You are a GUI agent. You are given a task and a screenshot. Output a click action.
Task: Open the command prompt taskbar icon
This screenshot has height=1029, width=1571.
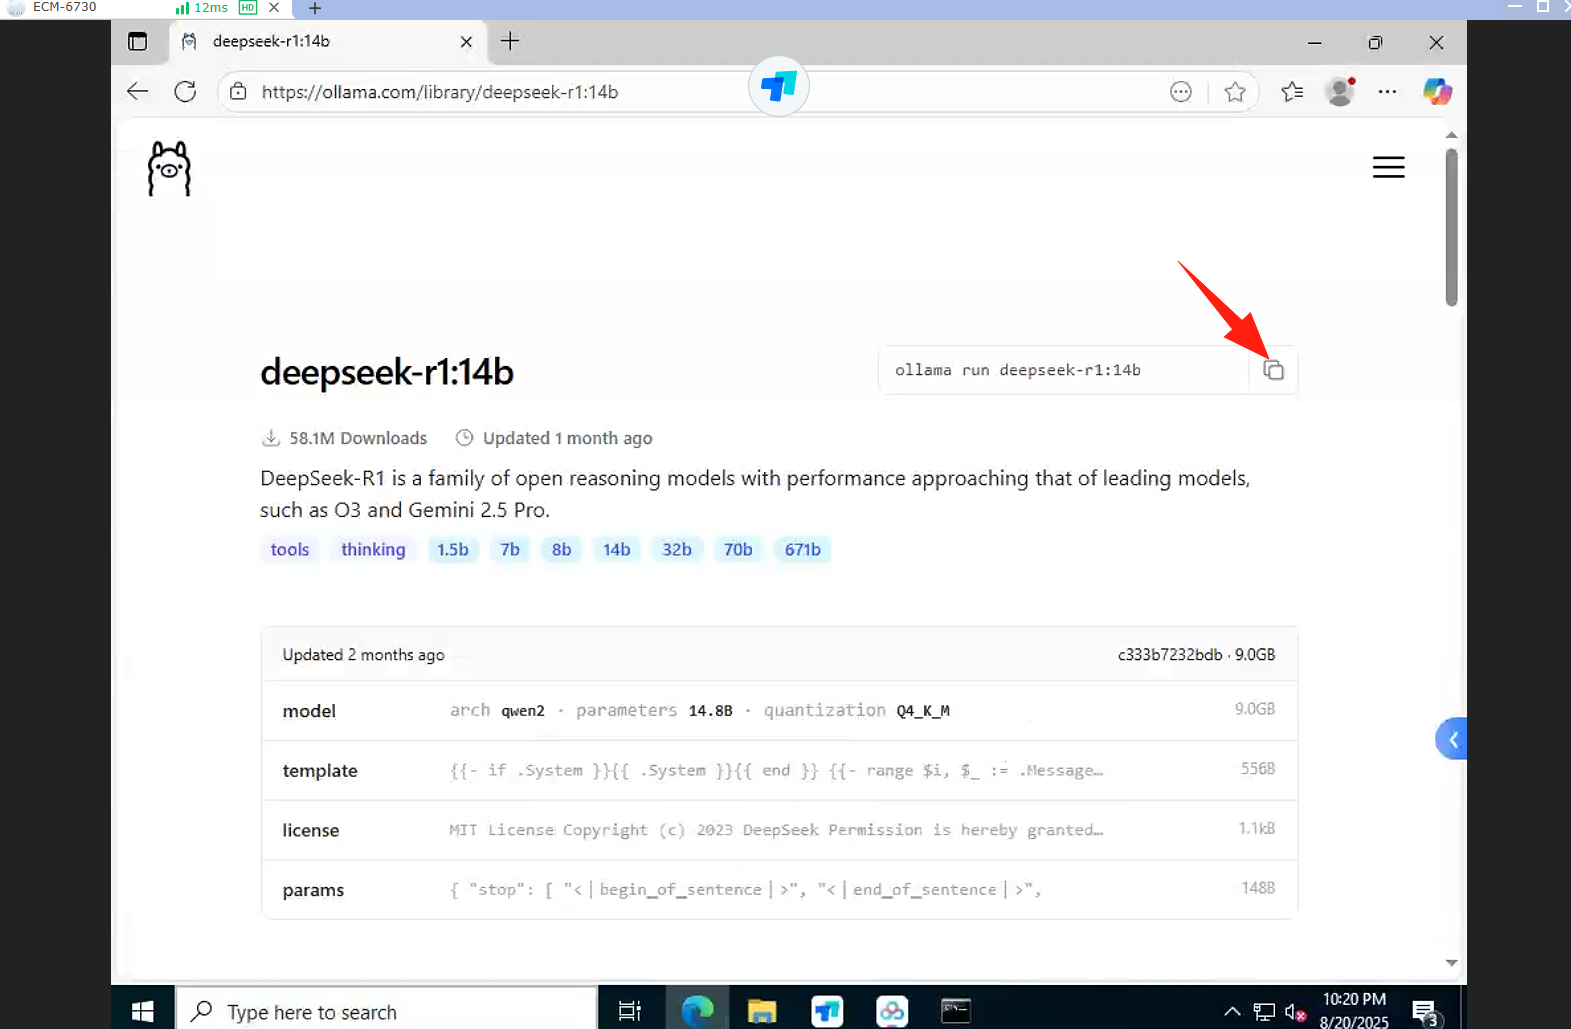point(956,1011)
